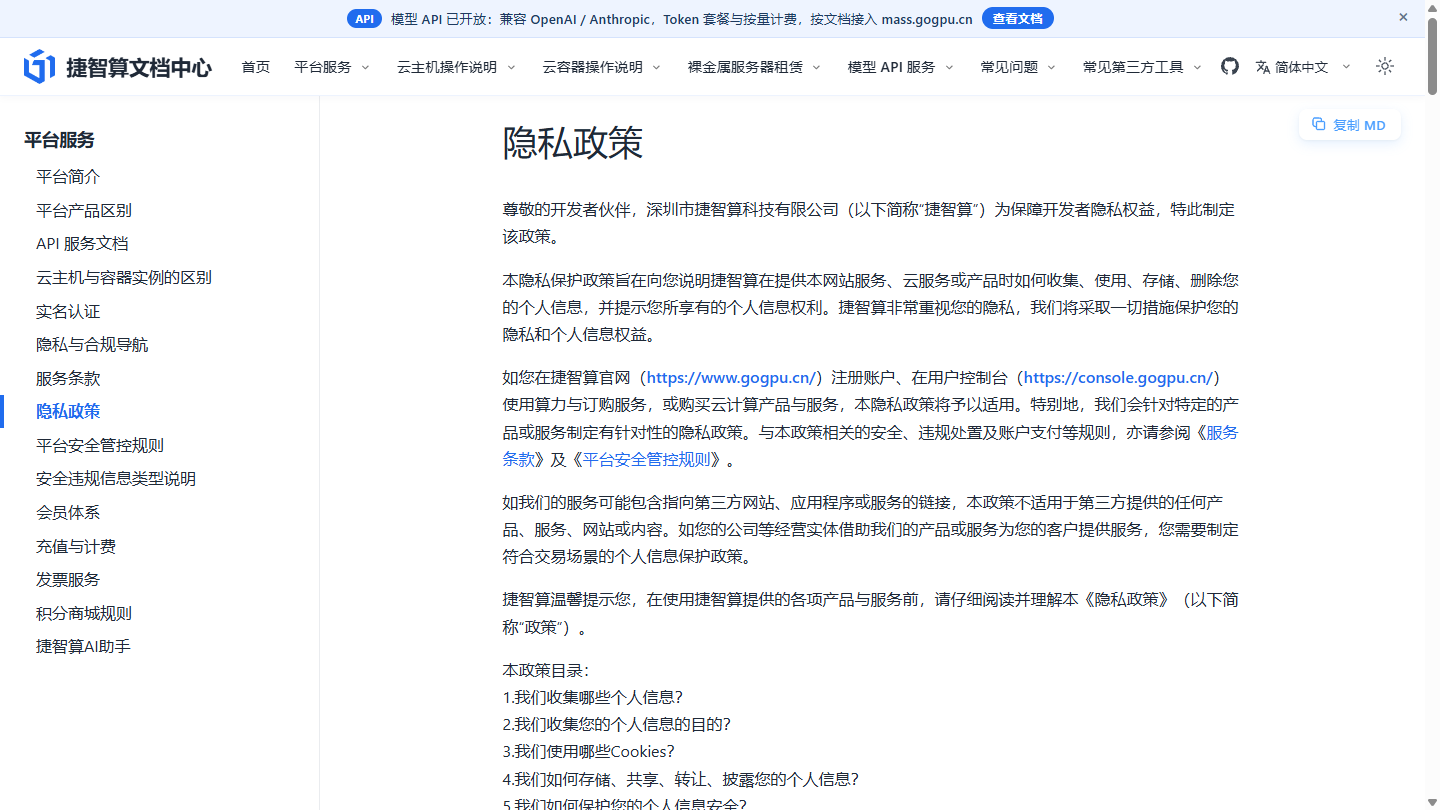Close the top announcement banner

(x=1403, y=17)
